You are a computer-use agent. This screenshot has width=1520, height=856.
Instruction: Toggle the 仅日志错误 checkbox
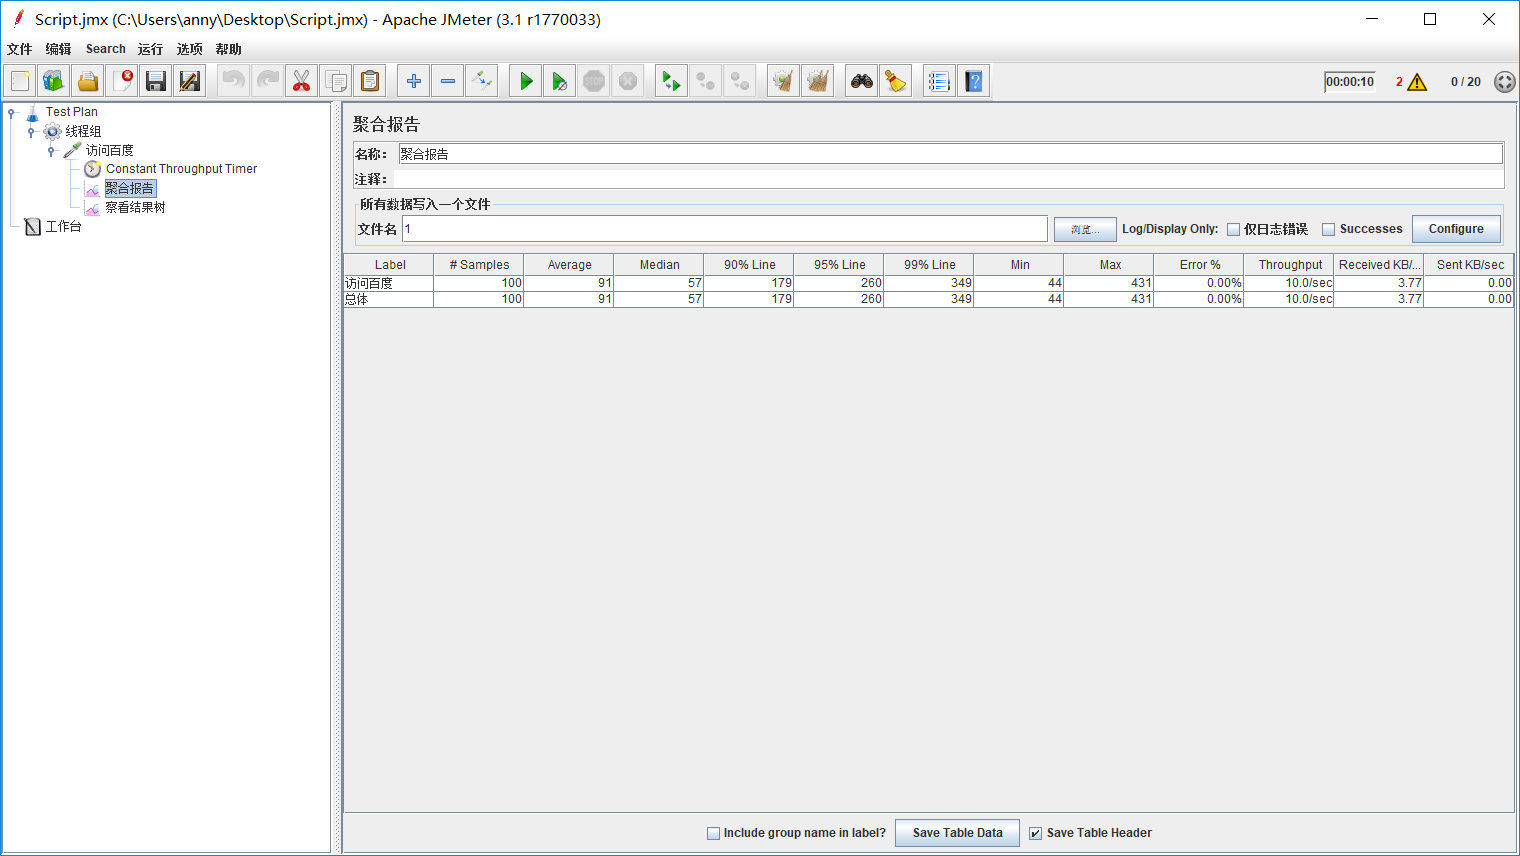tap(1233, 230)
